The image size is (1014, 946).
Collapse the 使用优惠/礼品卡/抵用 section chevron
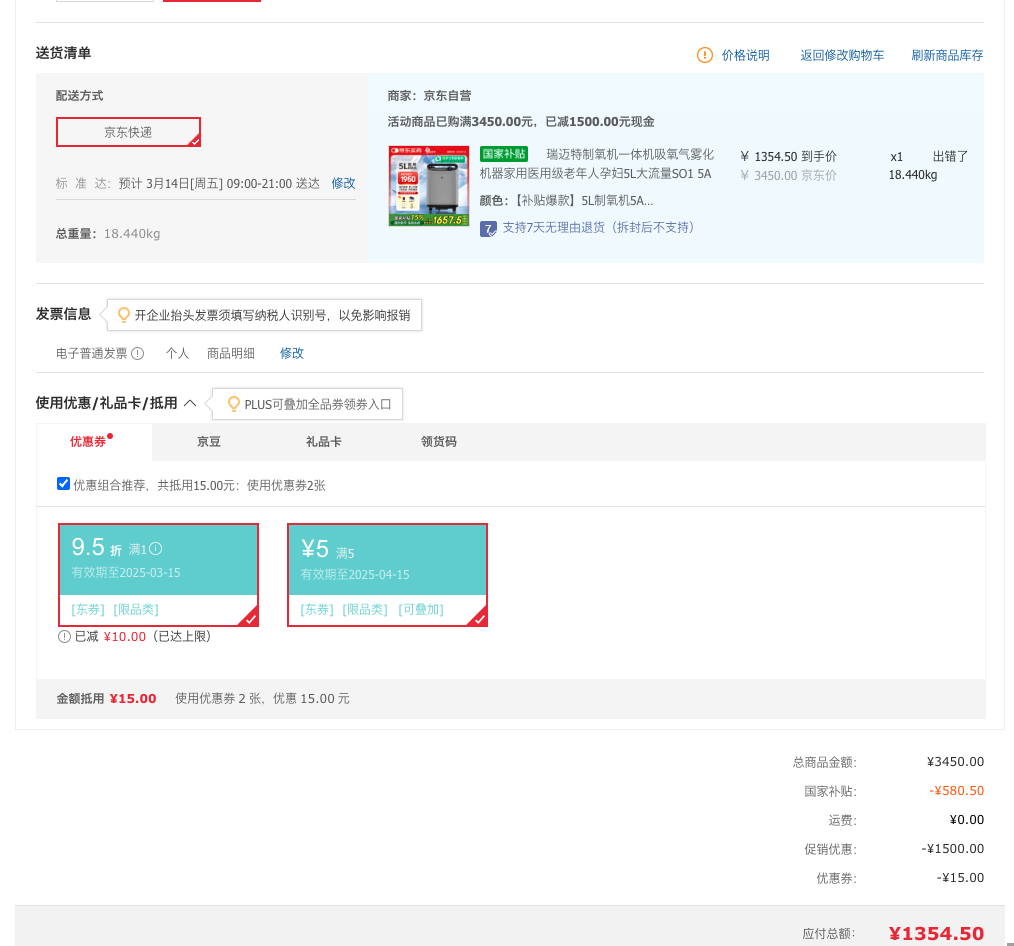point(189,403)
